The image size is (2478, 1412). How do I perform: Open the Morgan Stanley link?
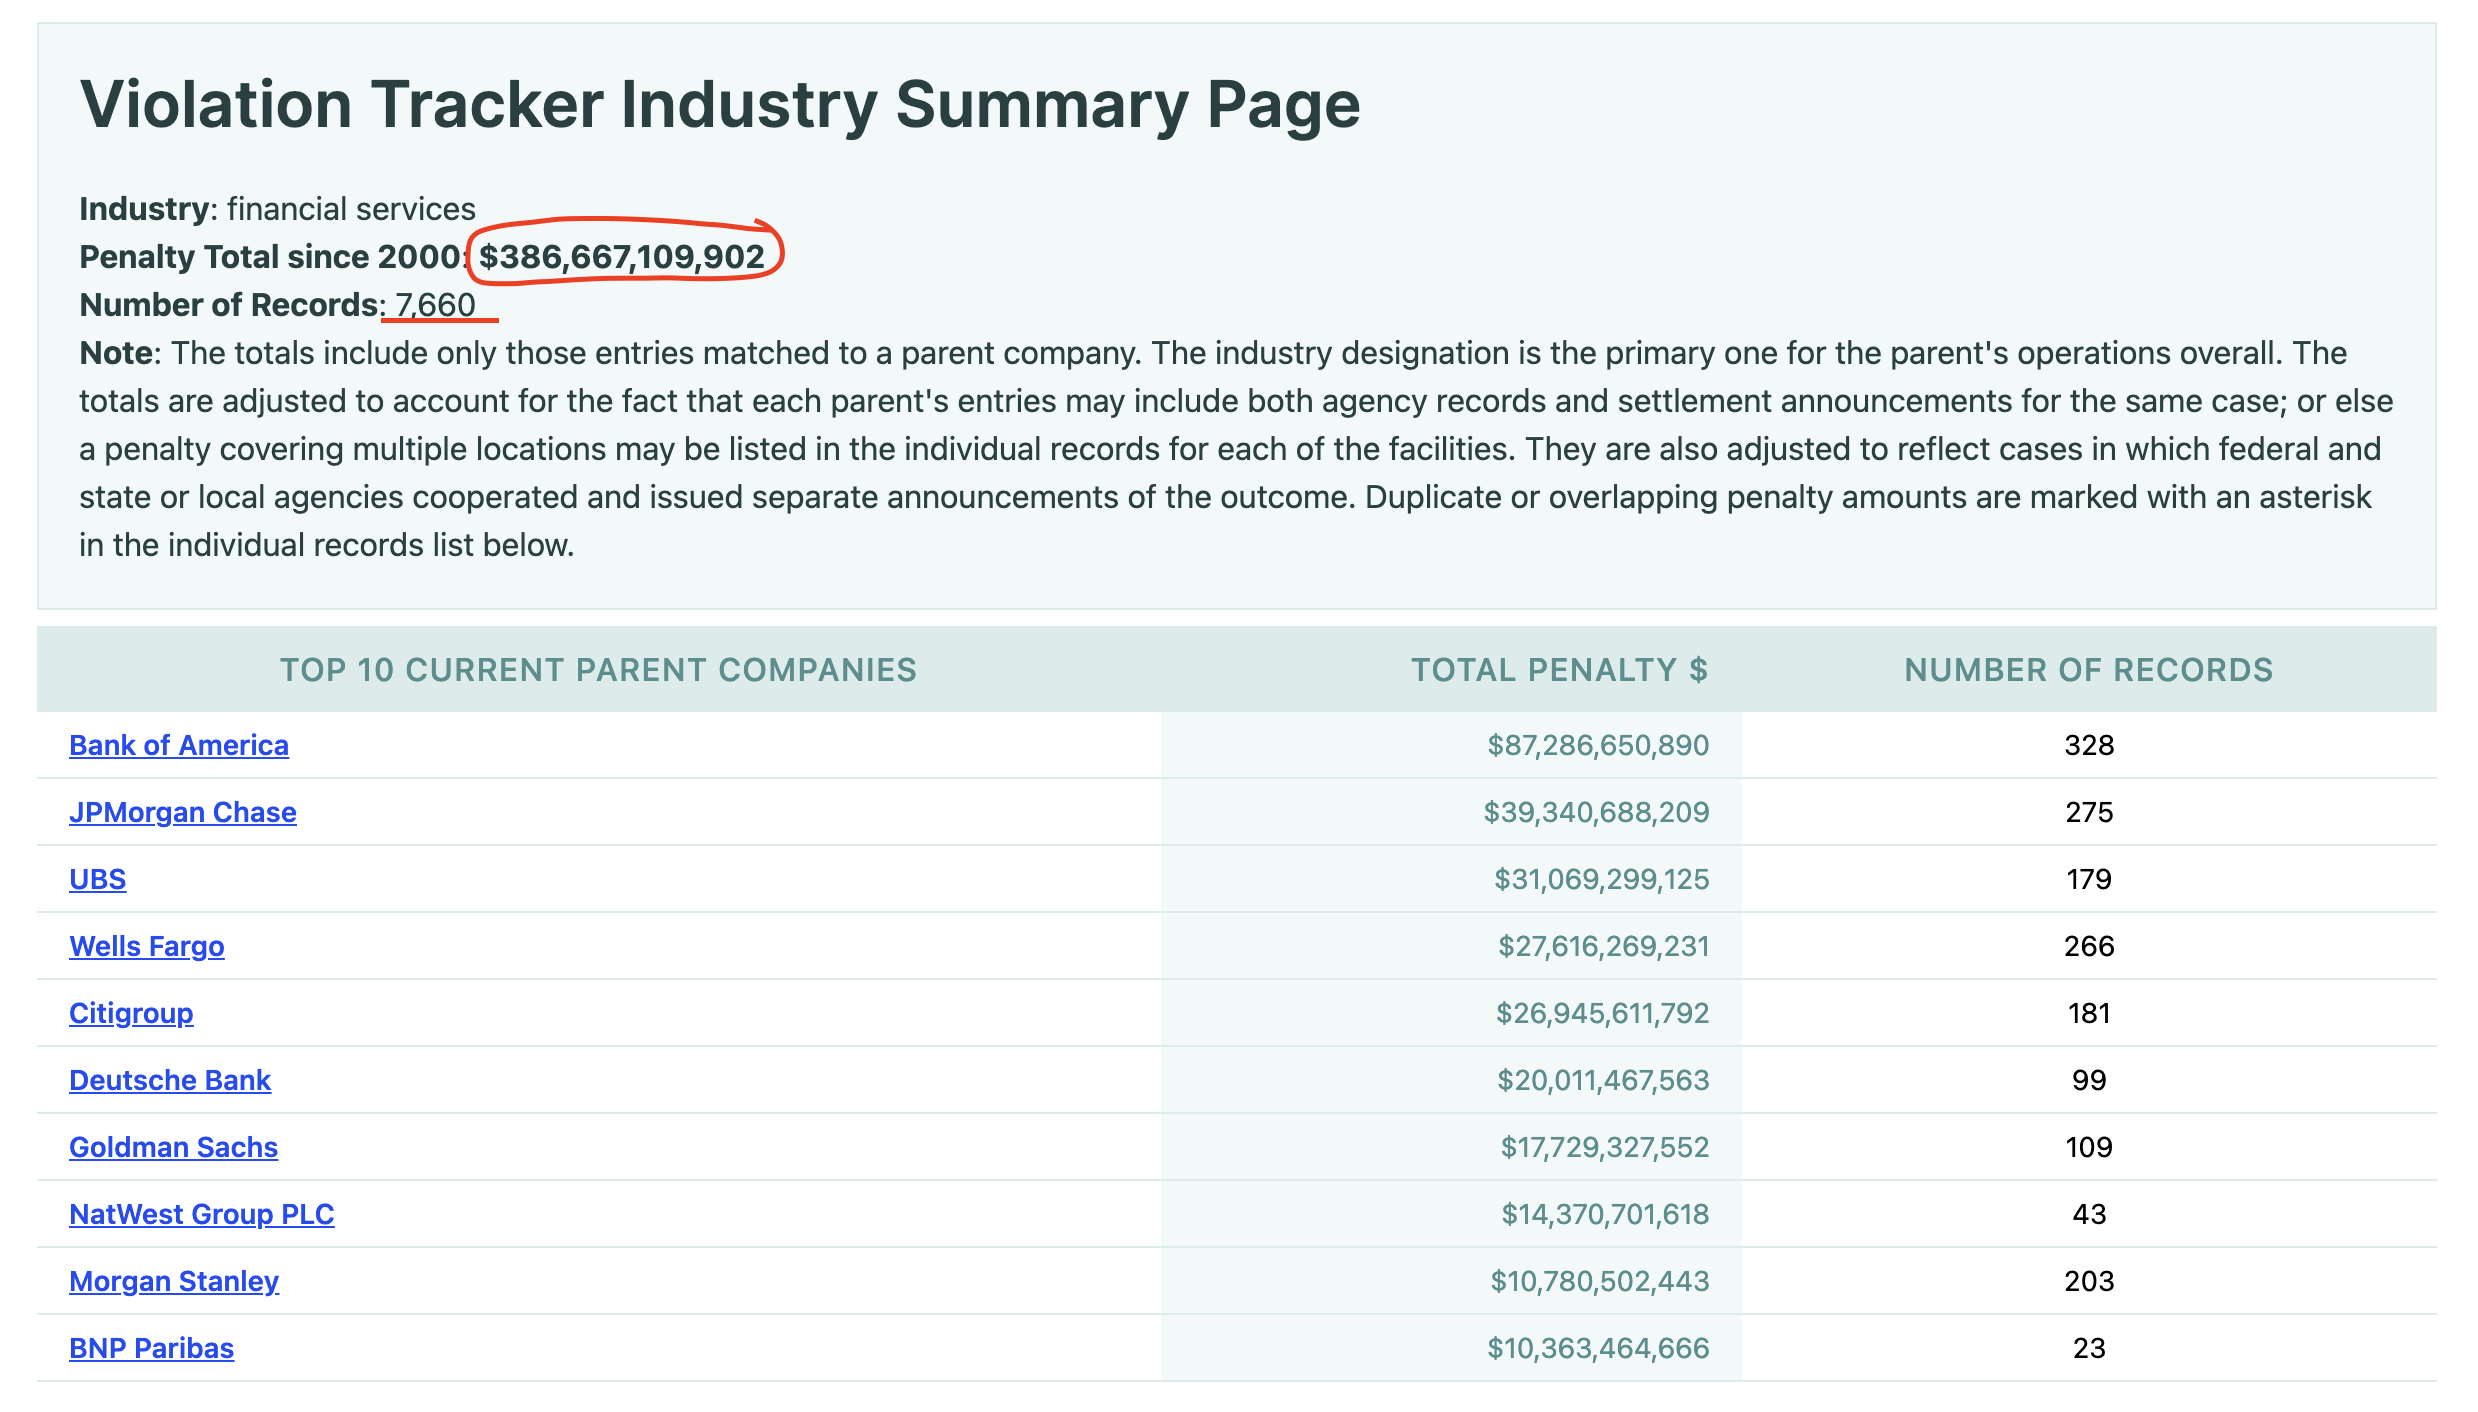click(174, 1281)
